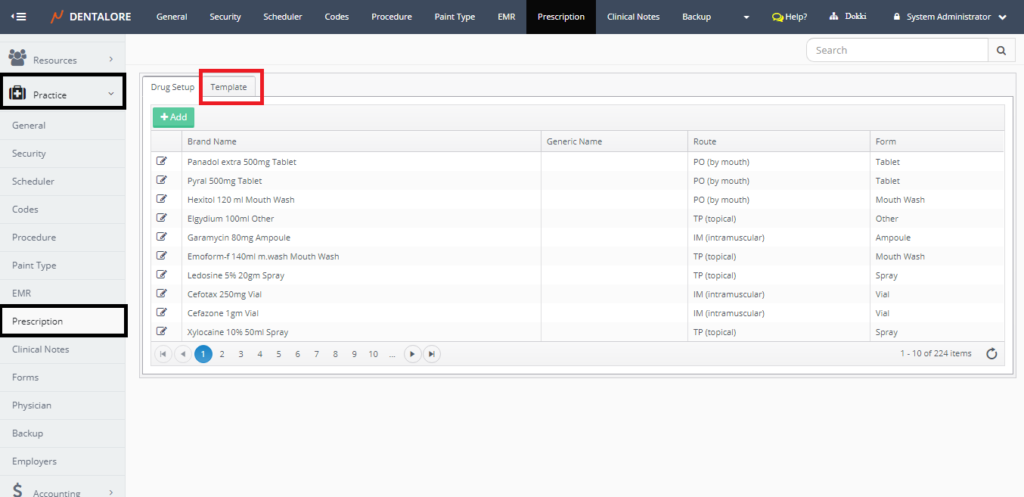The height and width of the screenshot is (497, 1024).
Task: Go to next page using arrow
Action: (x=412, y=354)
